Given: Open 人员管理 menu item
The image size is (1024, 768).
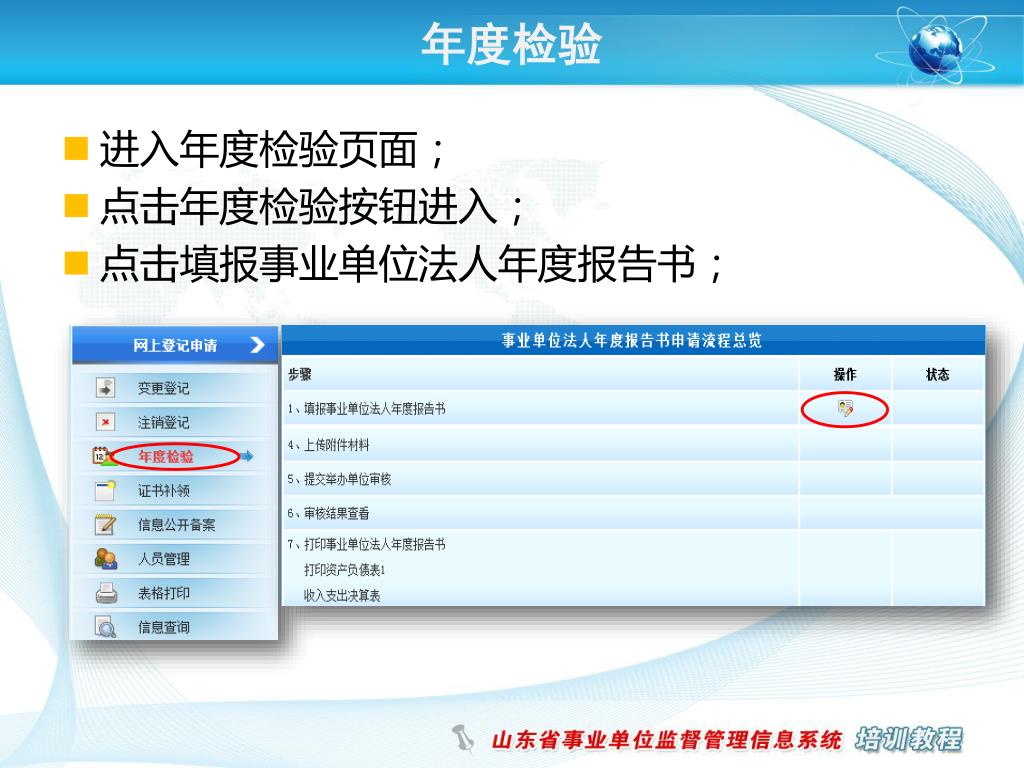Looking at the screenshot, I should [164, 559].
